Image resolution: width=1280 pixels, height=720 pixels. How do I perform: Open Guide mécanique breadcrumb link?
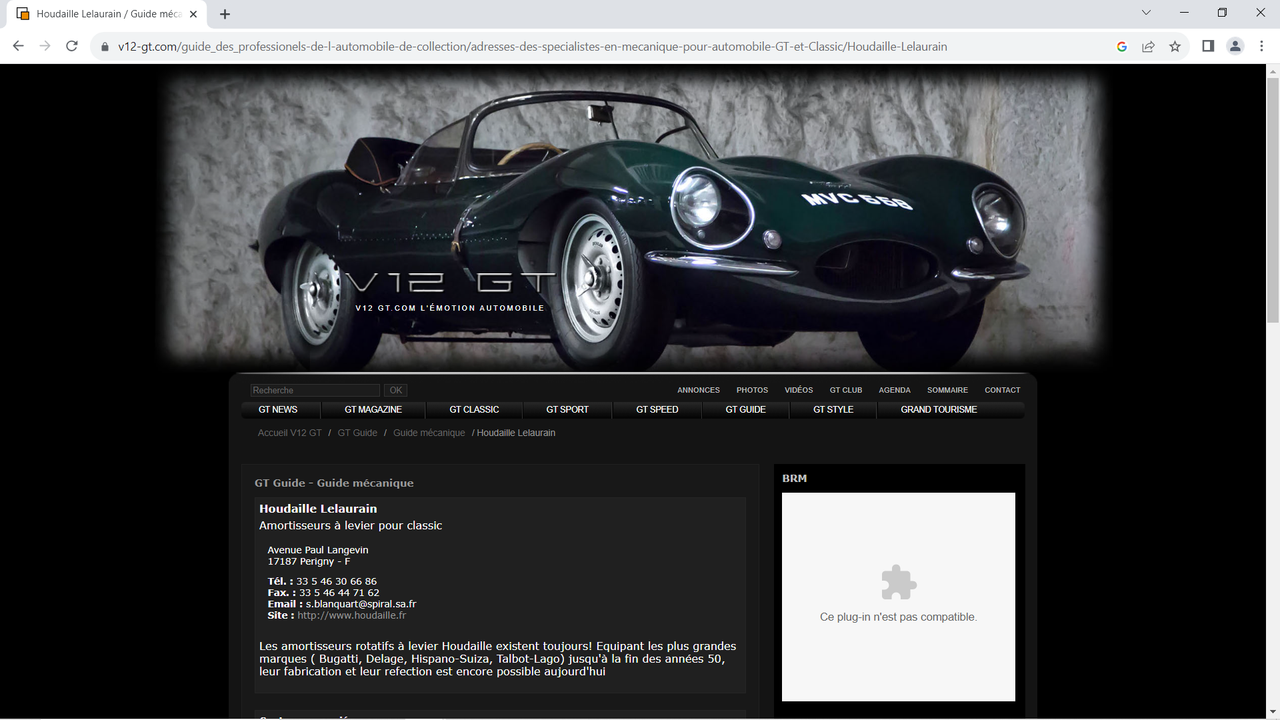429,433
